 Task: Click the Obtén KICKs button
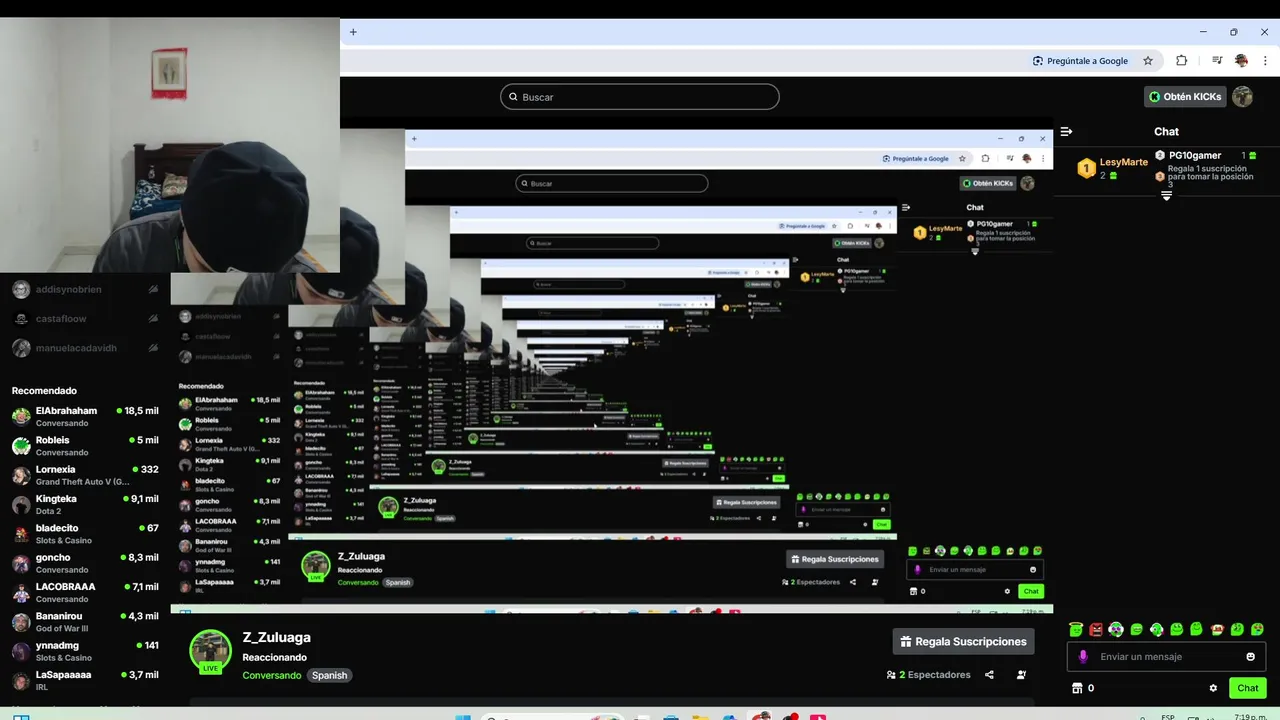[x=1185, y=97]
